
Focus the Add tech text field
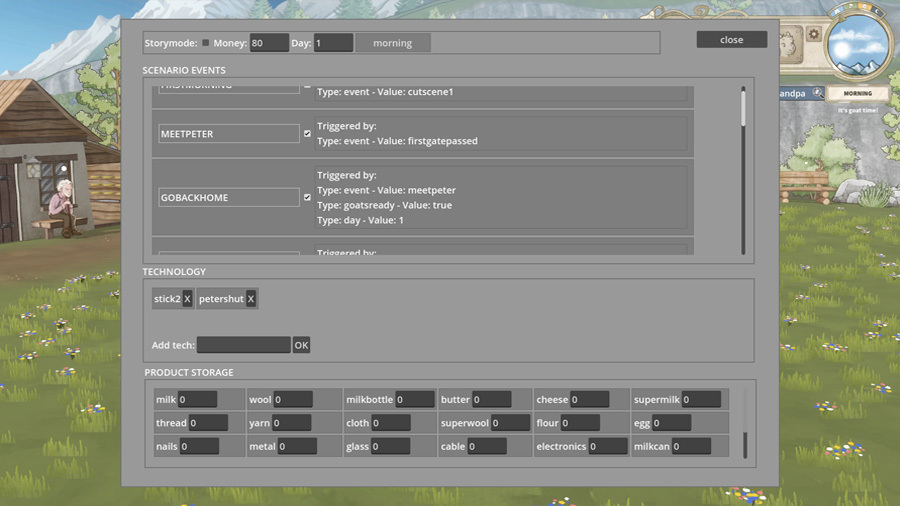244,345
